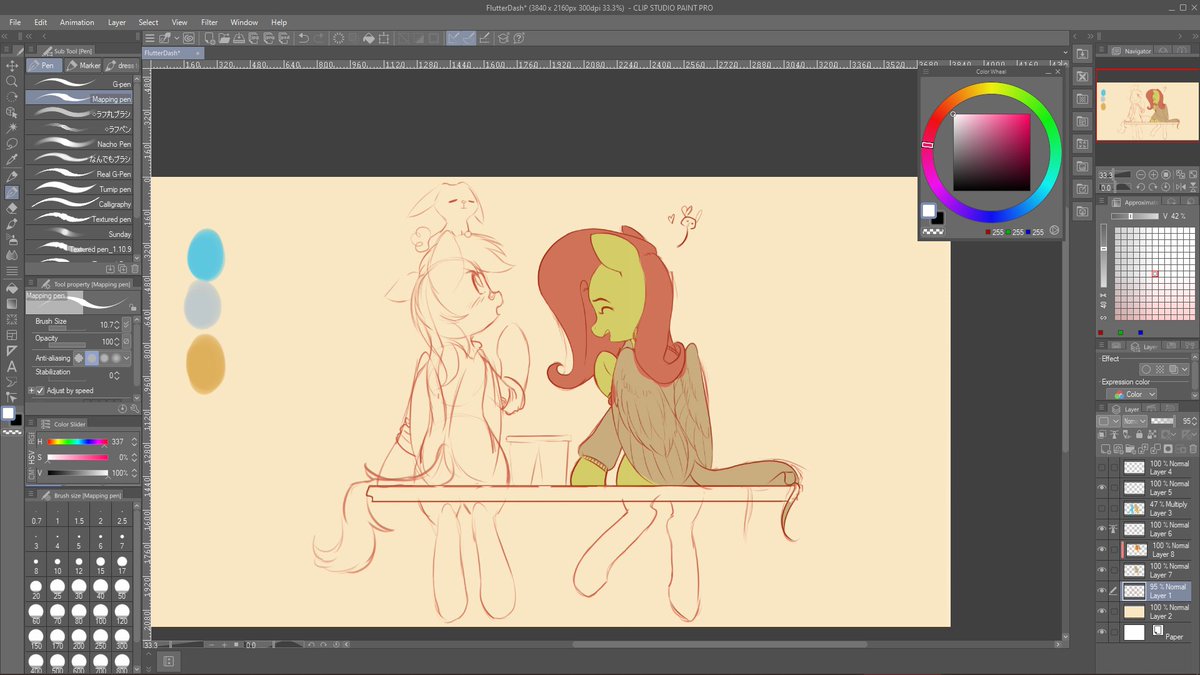Click the Open file folder icon
Screen dimensions: 1200x675
[x=225, y=38]
